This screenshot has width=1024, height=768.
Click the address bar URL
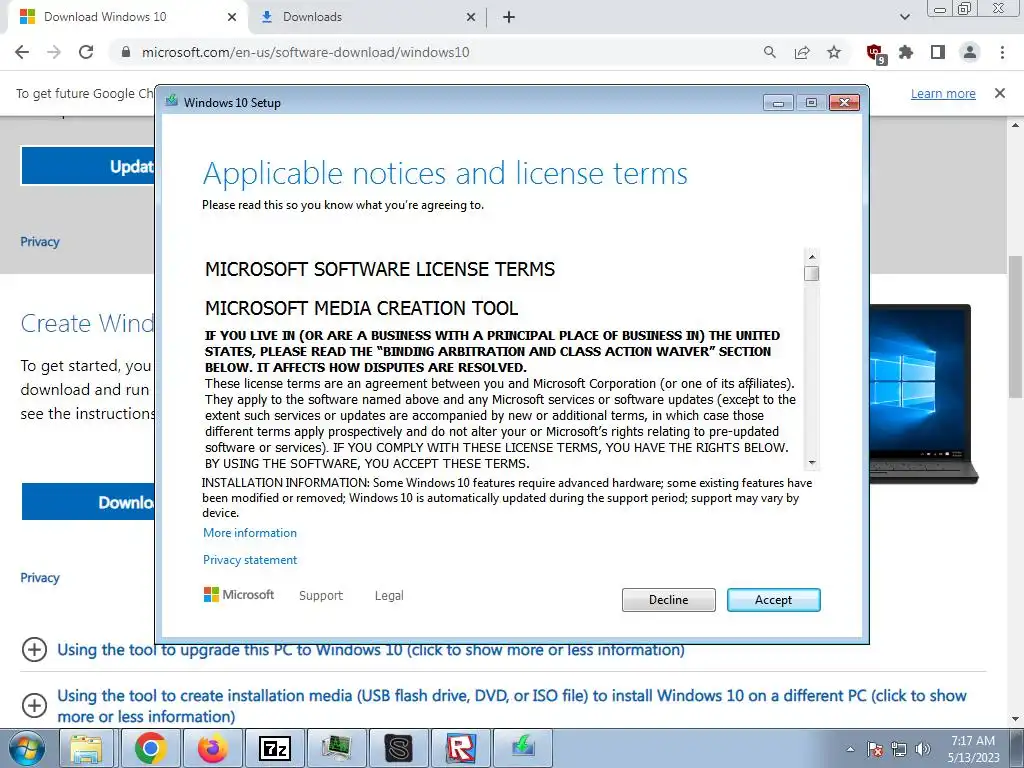tap(305, 52)
